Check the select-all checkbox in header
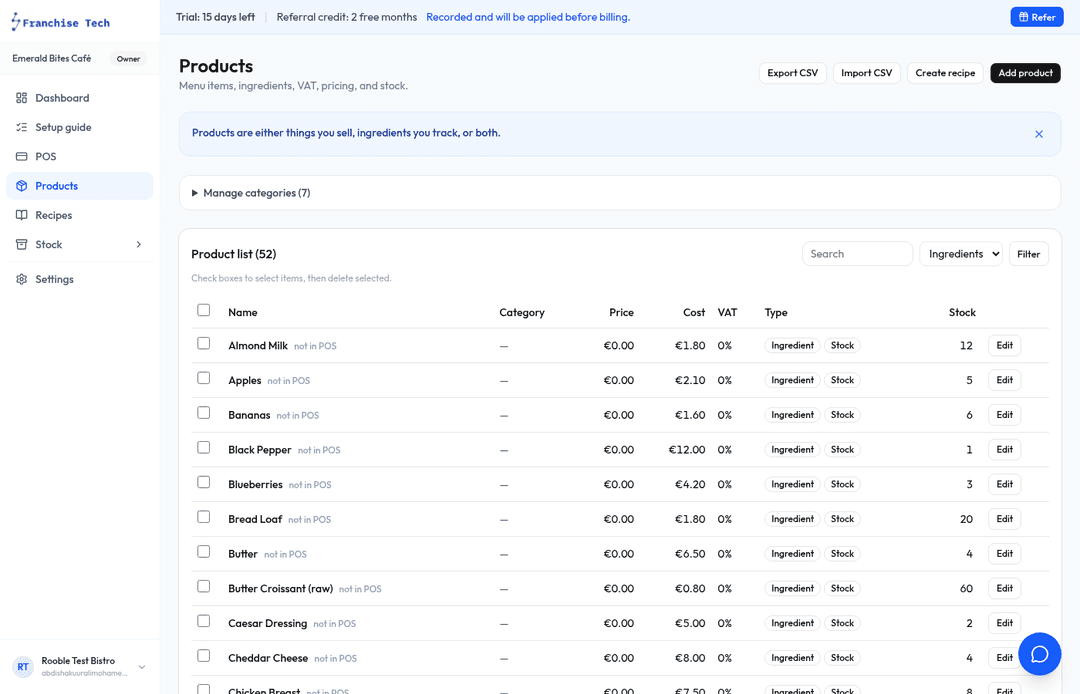Image resolution: width=1080 pixels, height=694 pixels. click(203, 310)
